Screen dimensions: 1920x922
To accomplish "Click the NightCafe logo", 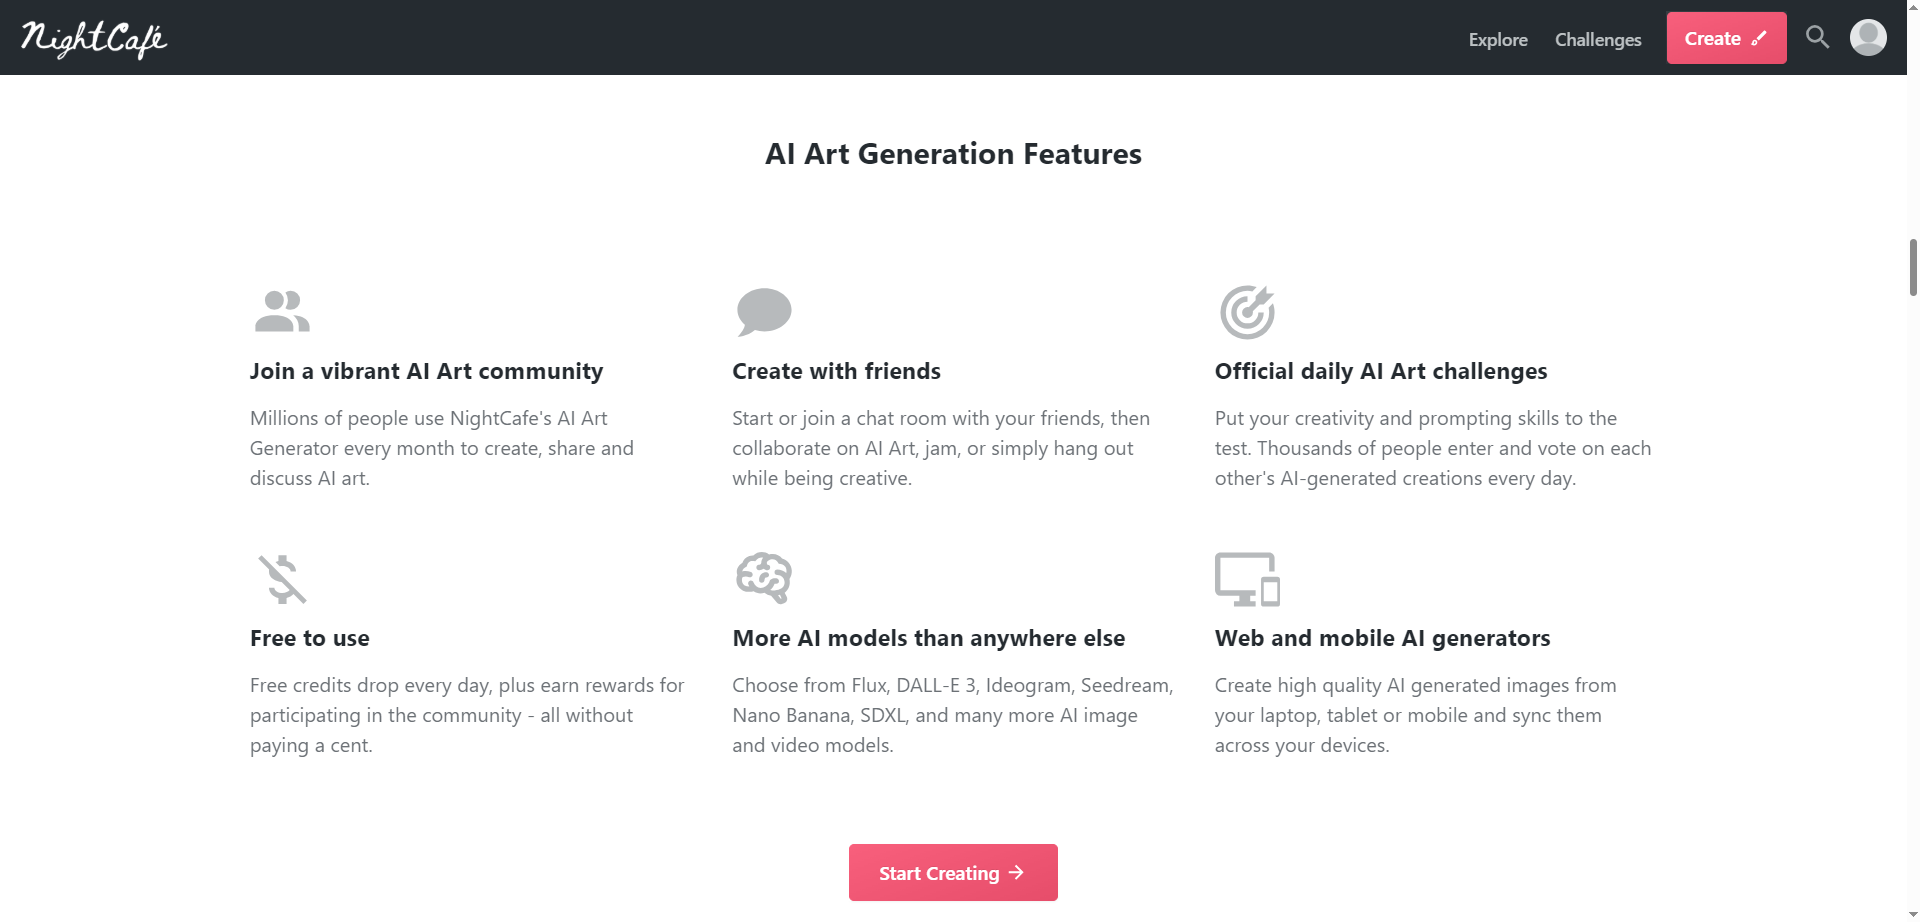I will point(94,39).
